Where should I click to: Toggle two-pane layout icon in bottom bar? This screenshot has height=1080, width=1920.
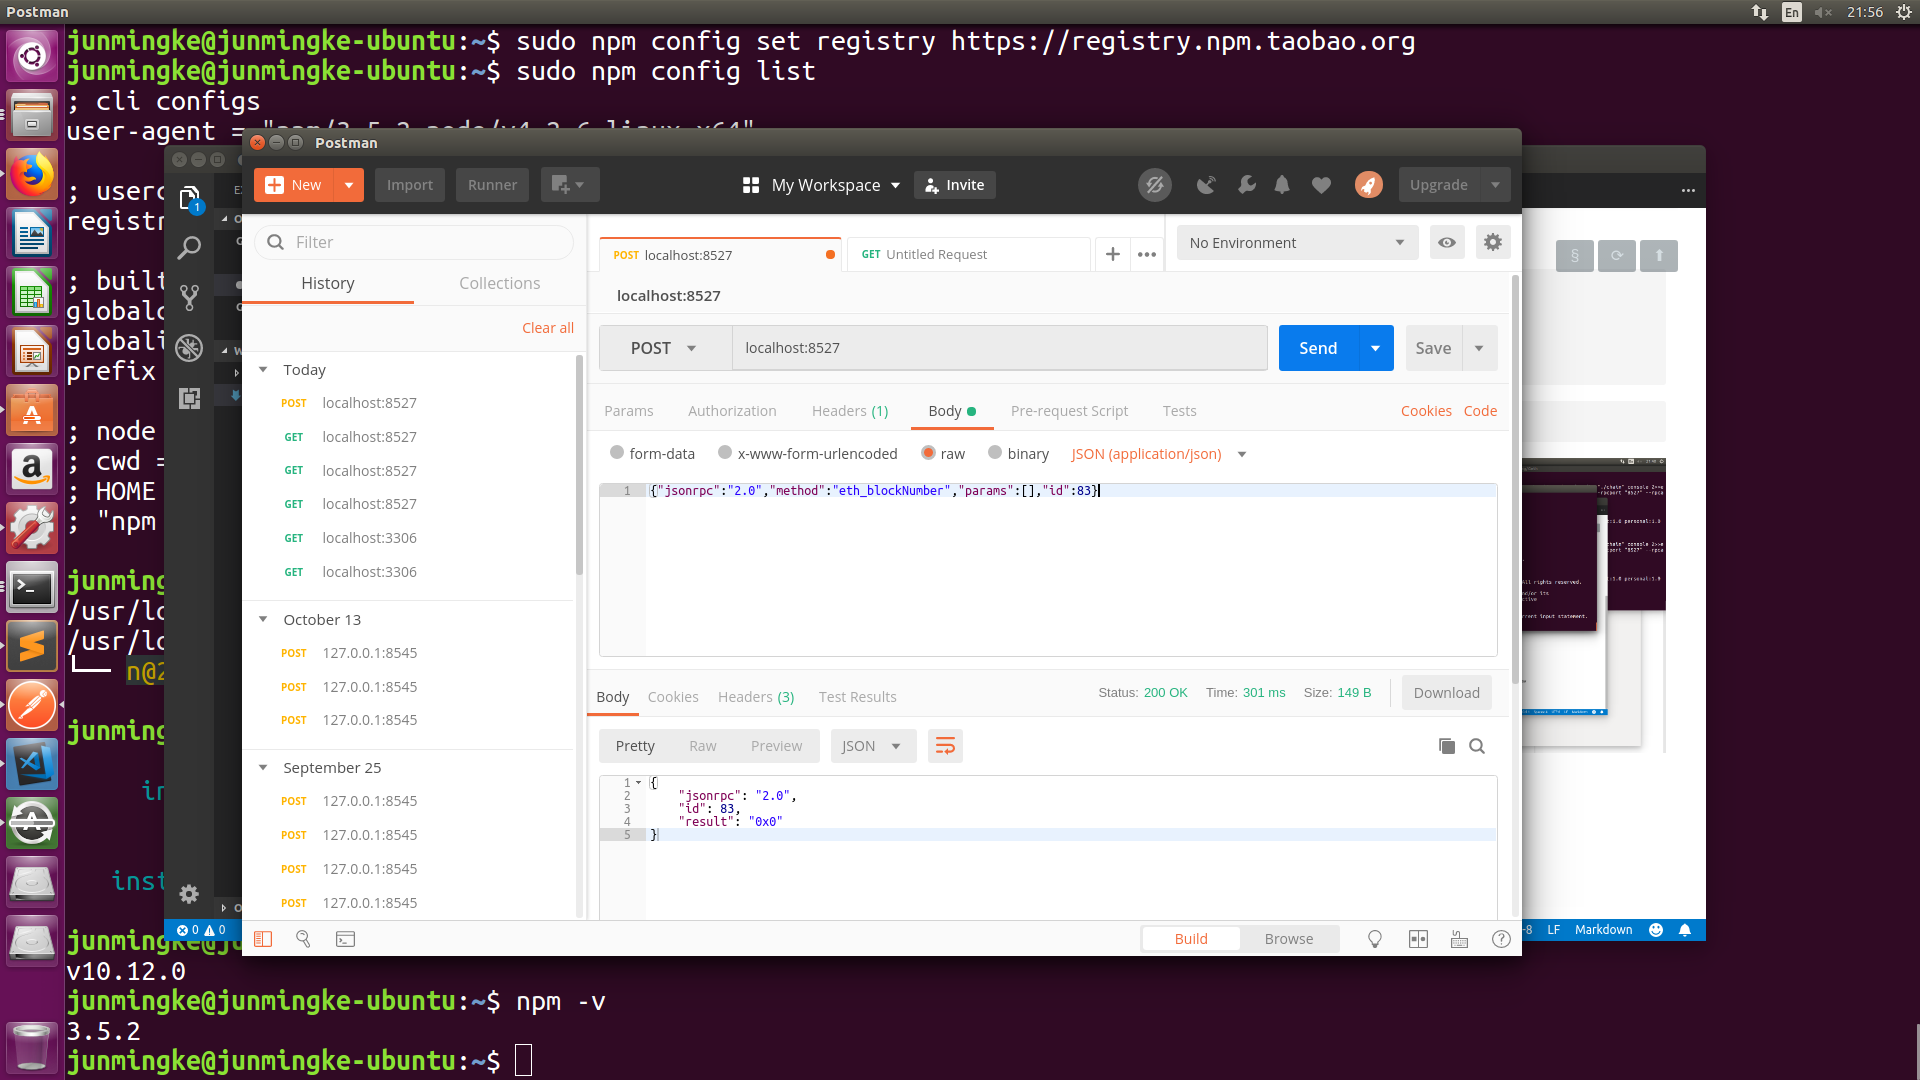point(1418,939)
